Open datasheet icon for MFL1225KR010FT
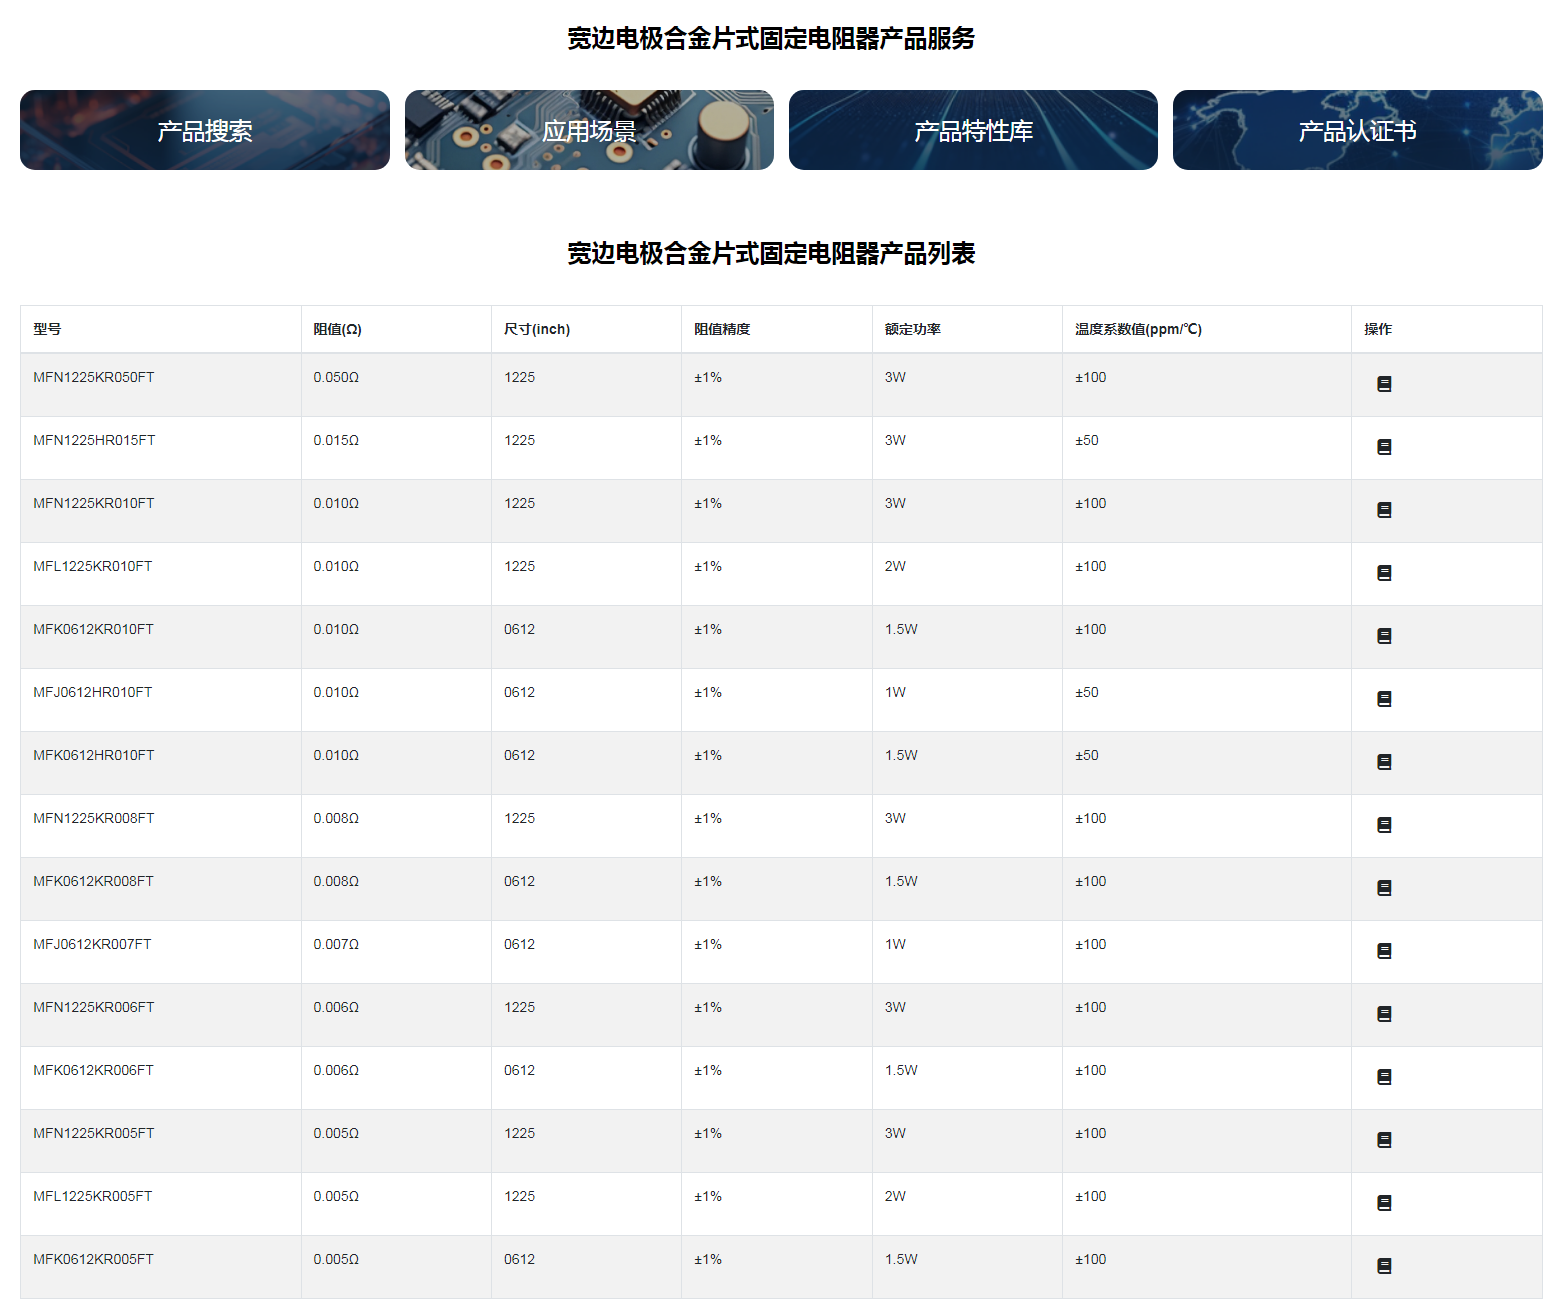 coord(1384,573)
